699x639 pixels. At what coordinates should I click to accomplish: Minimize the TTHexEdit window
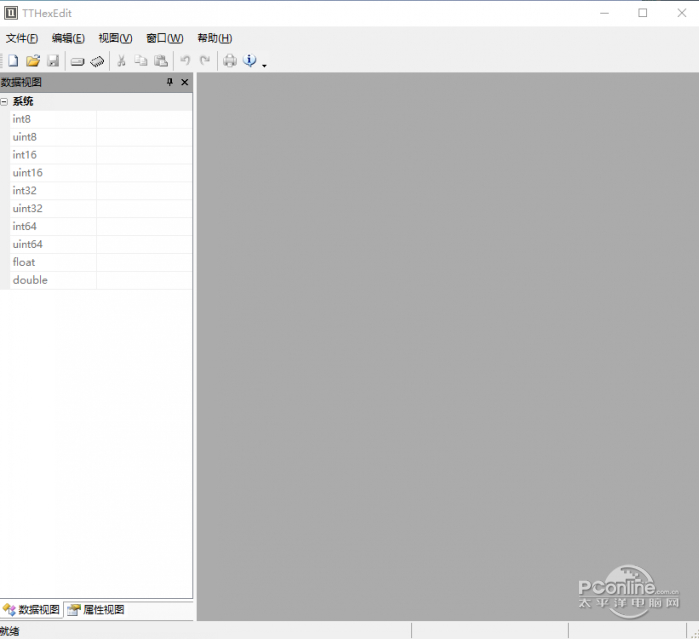pos(604,13)
